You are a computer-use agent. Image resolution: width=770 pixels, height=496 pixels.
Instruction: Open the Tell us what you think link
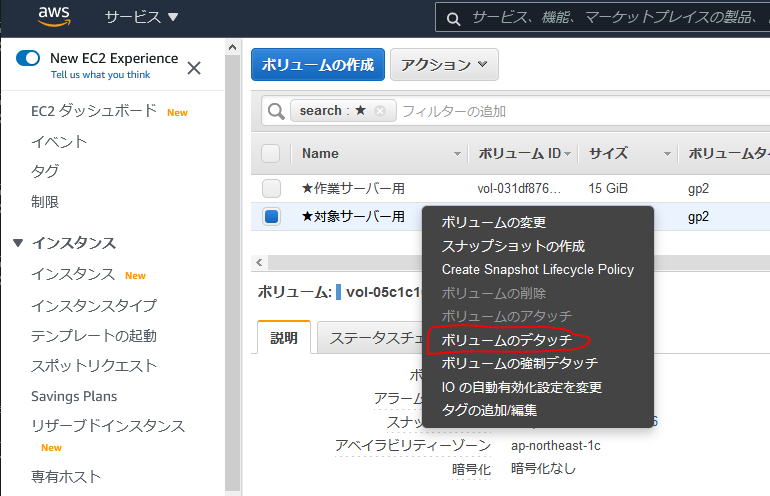point(100,75)
